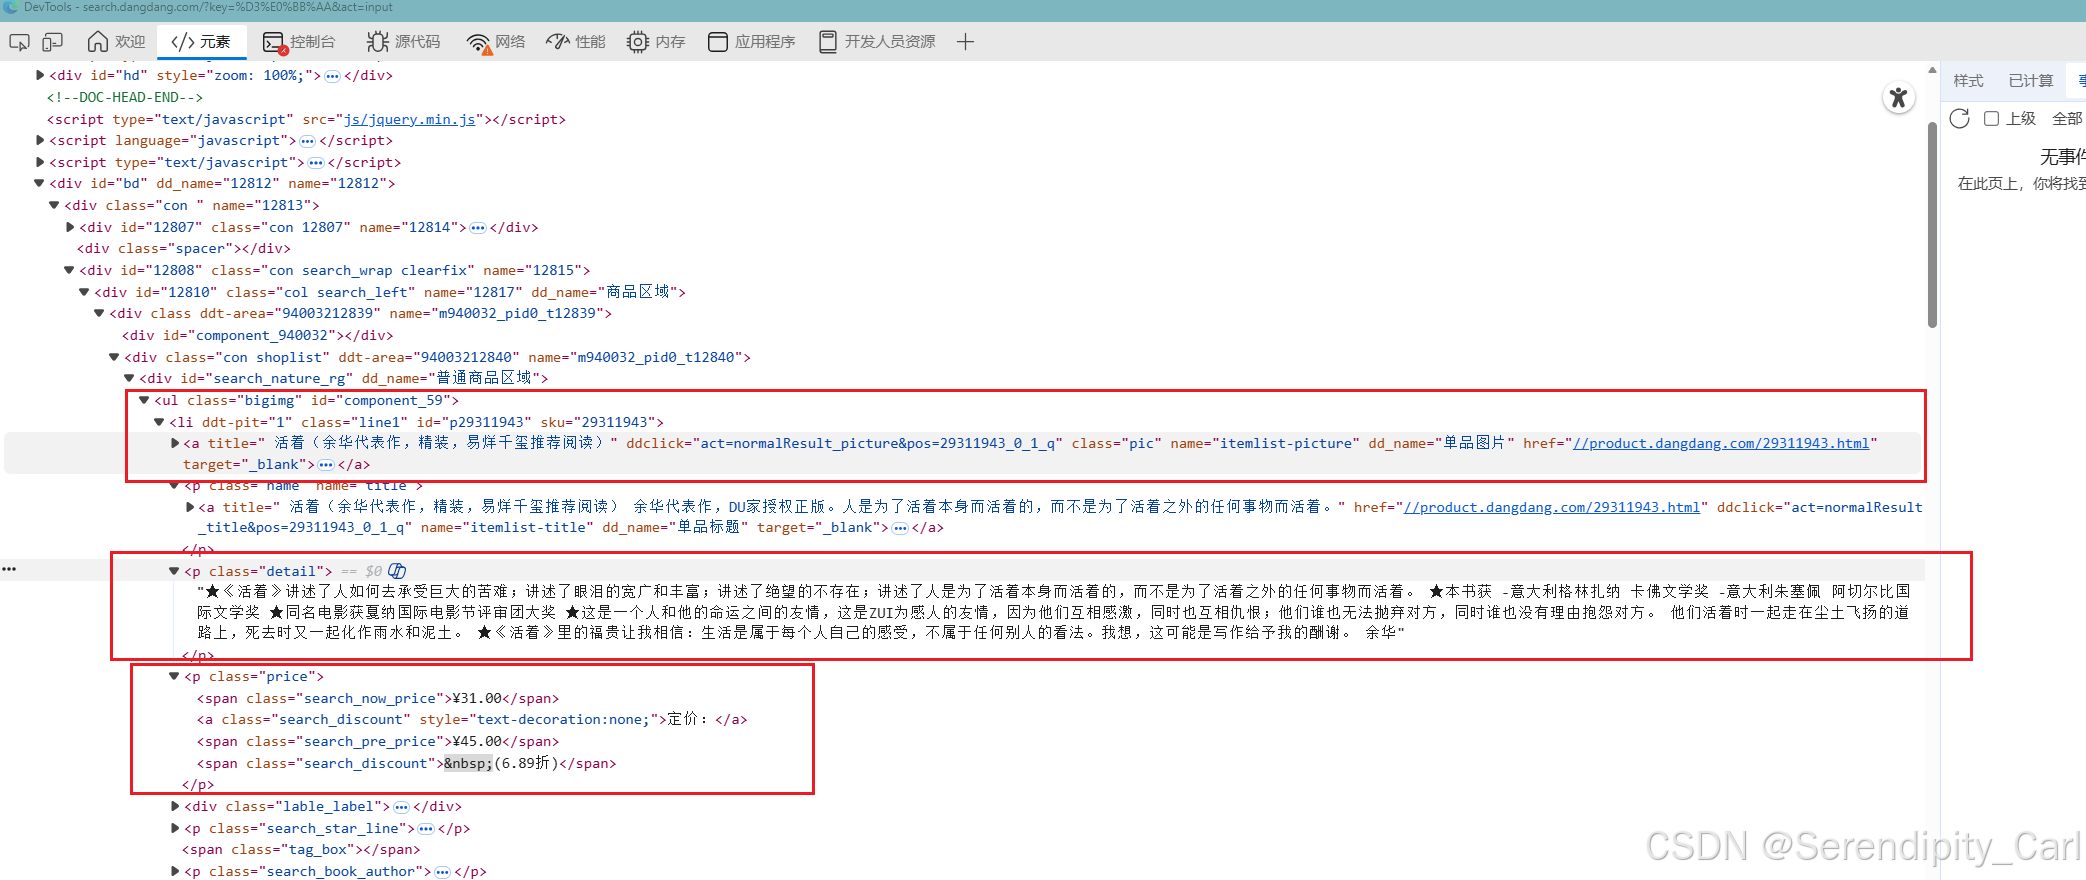This screenshot has width=2086, height=880.
Task: Follow the js/jquery.min.js script link
Action: click(409, 119)
